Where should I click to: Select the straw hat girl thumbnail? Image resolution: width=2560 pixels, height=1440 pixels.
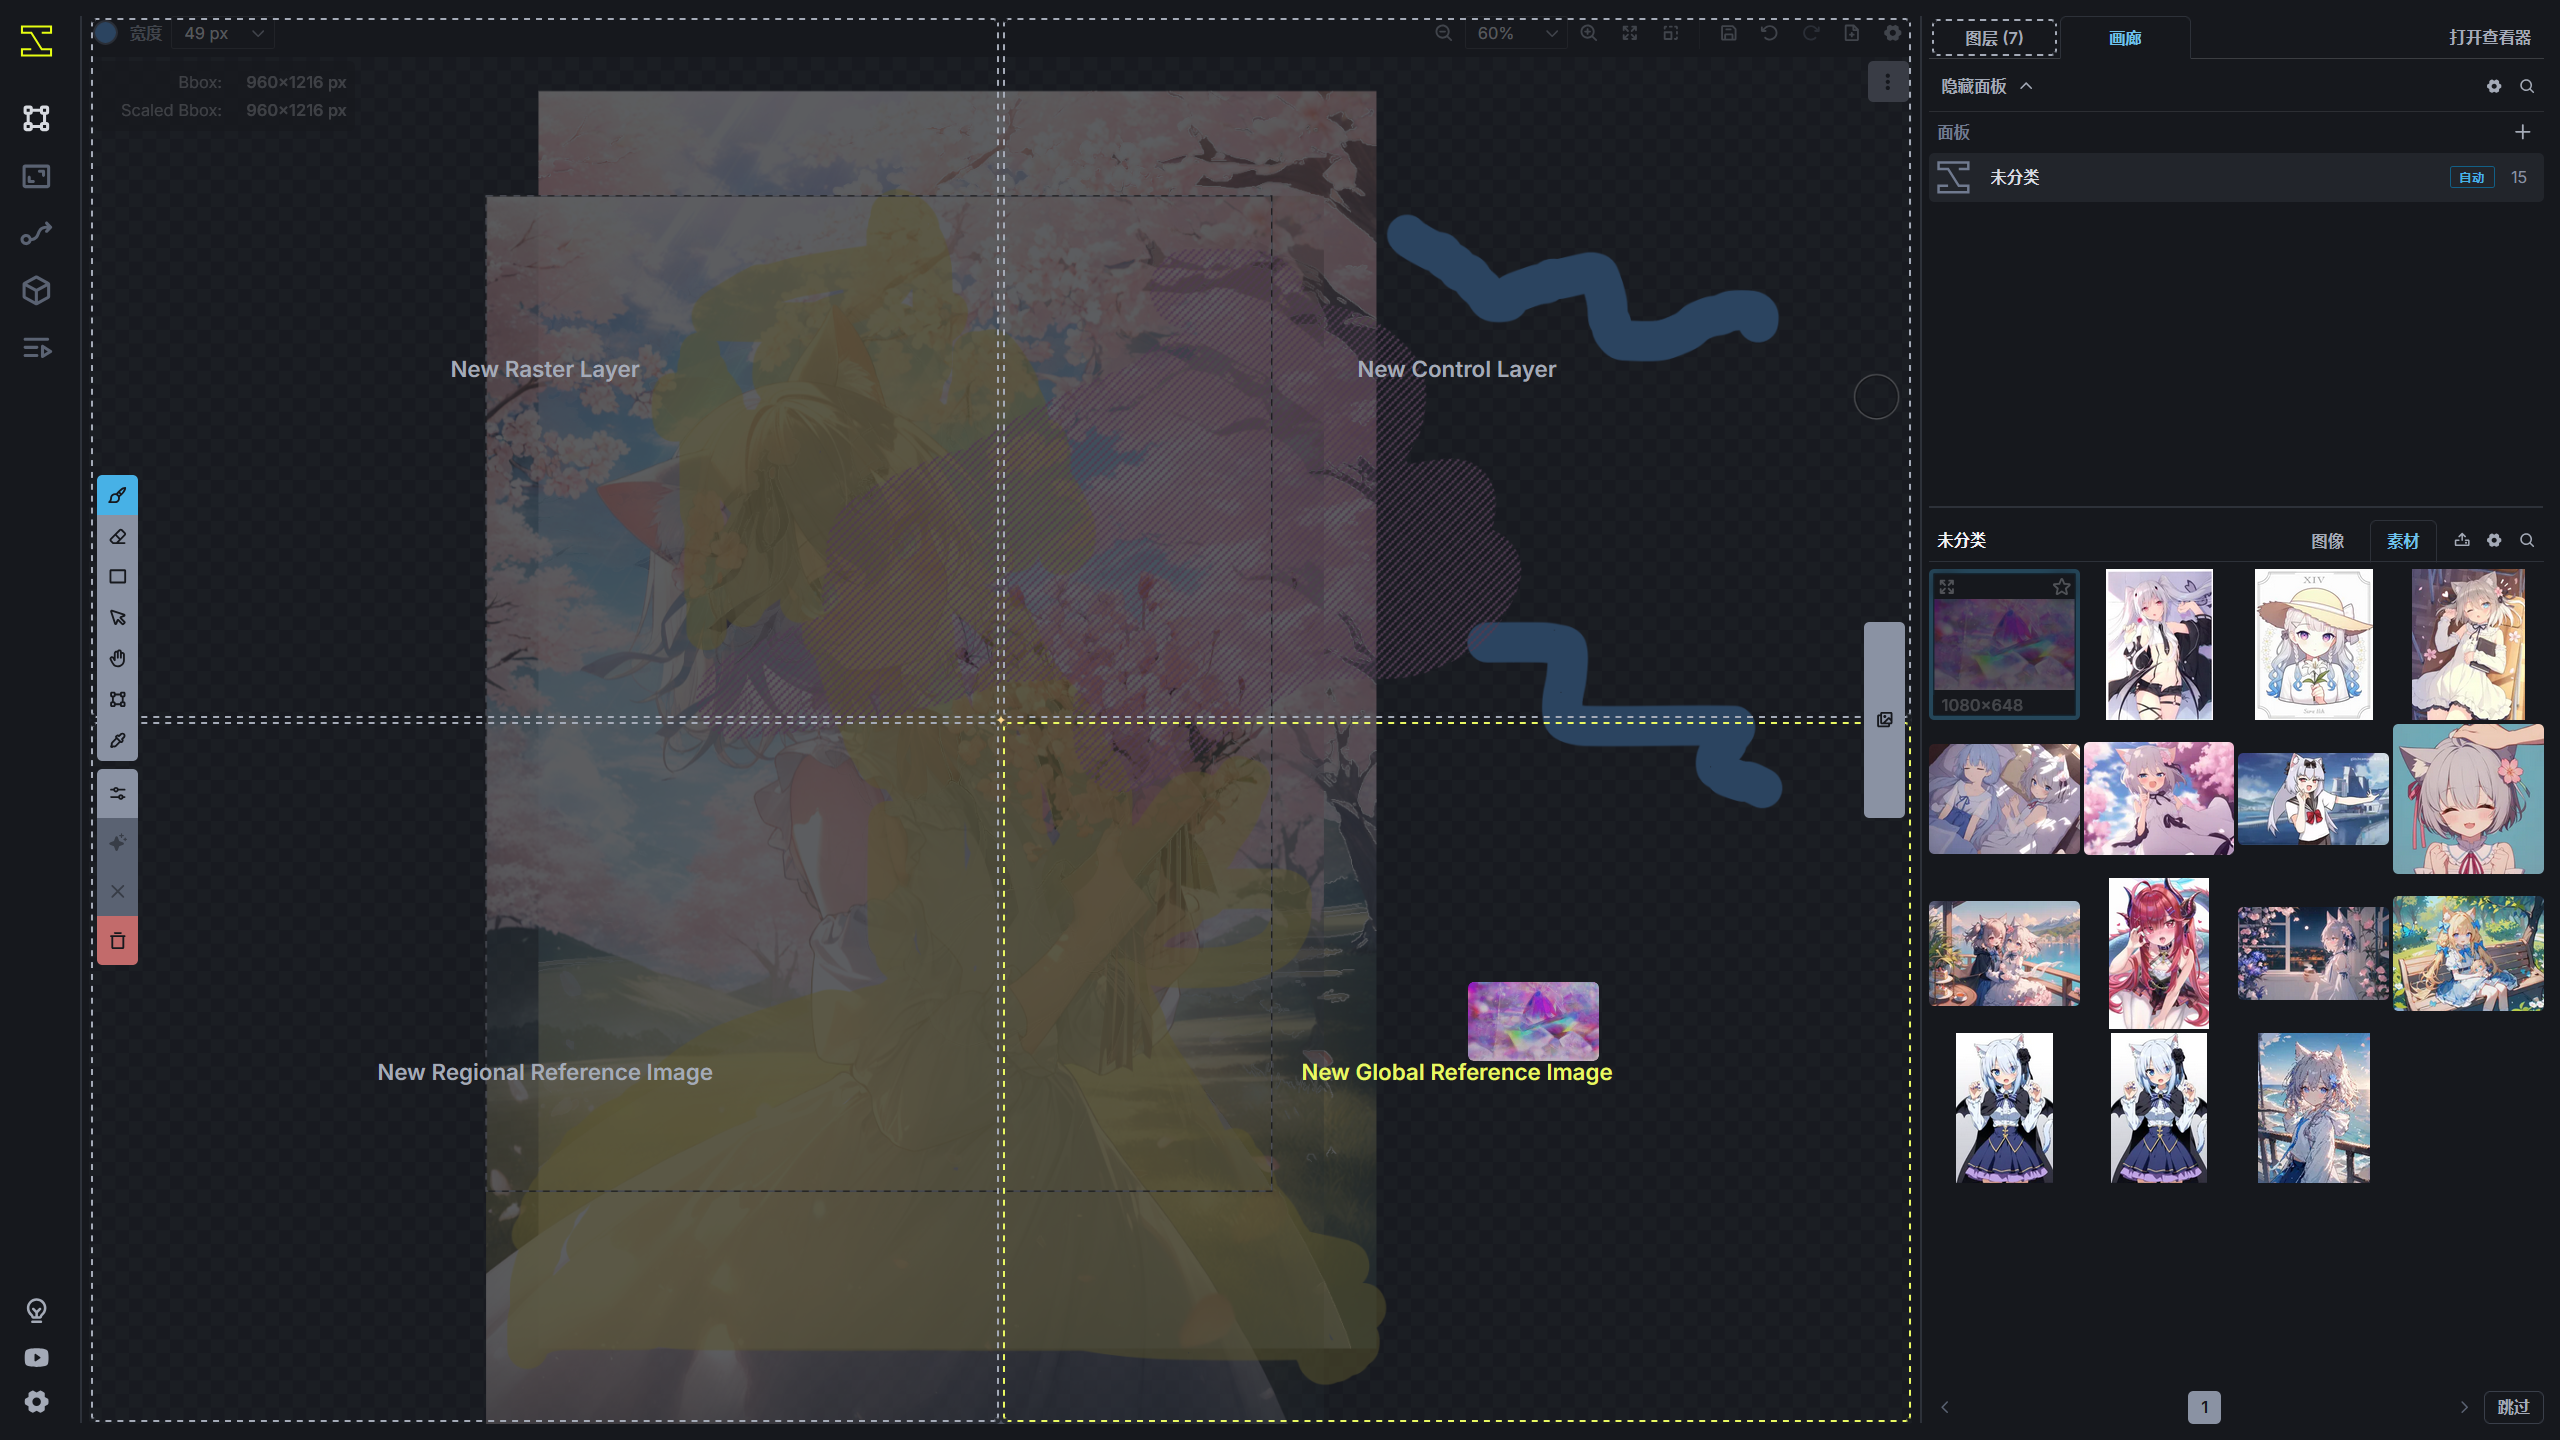click(2313, 645)
